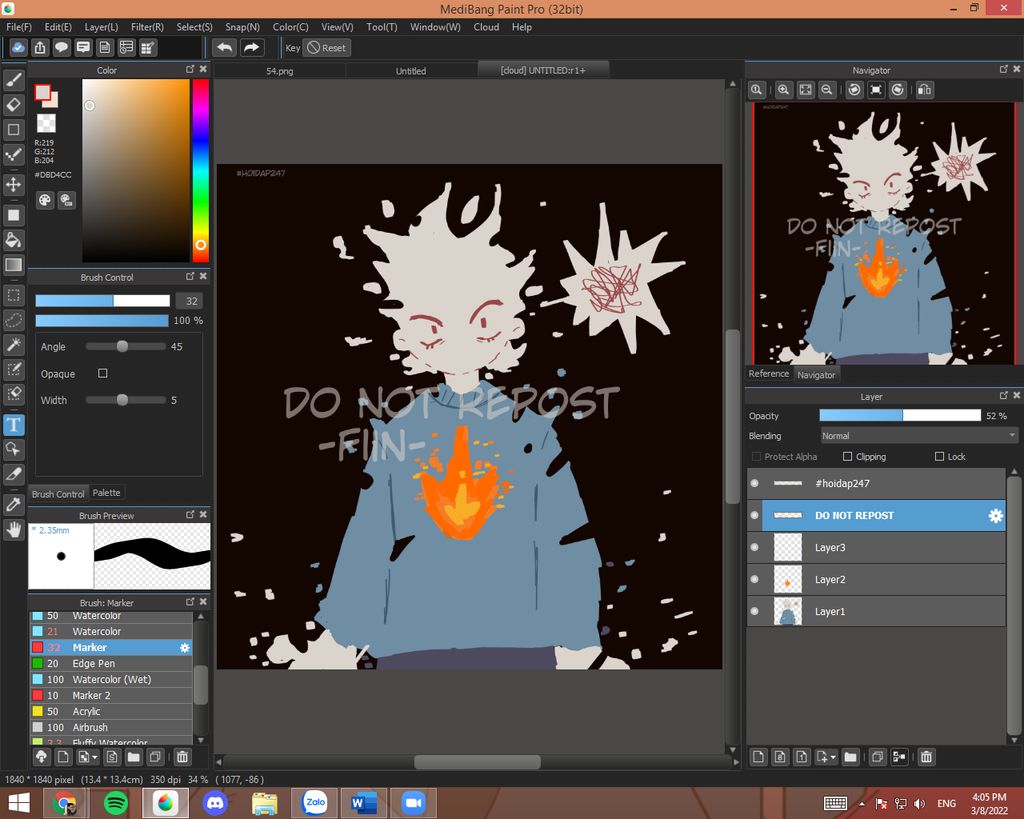
Task: Open Zalo from the taskbar
Action: (x=315, y=803)
